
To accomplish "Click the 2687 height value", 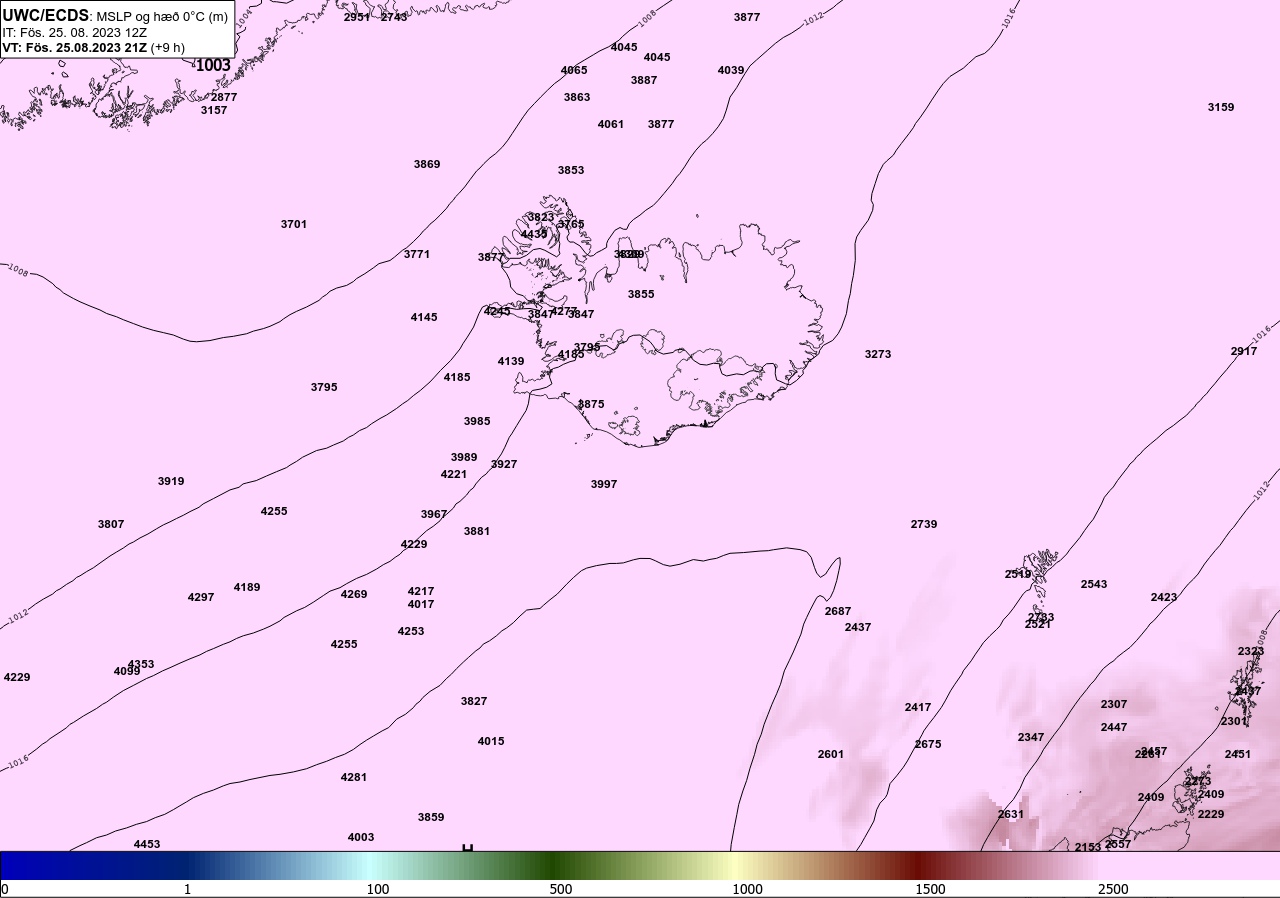I will pos(838,611).
